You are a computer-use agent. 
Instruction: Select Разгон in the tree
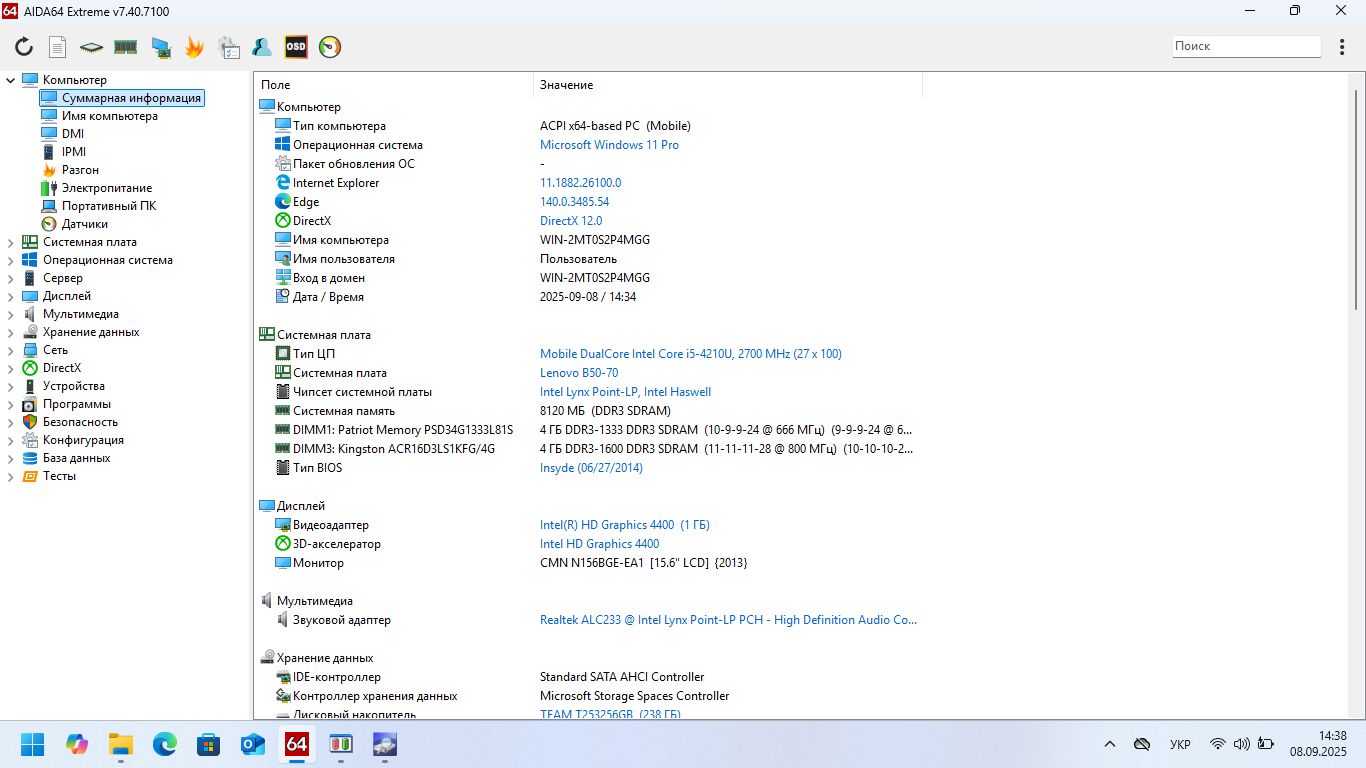[80, 170]
